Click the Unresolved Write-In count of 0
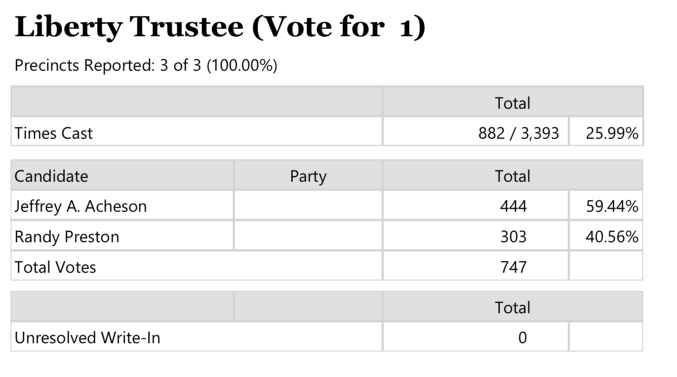 (x=522, y=338)
